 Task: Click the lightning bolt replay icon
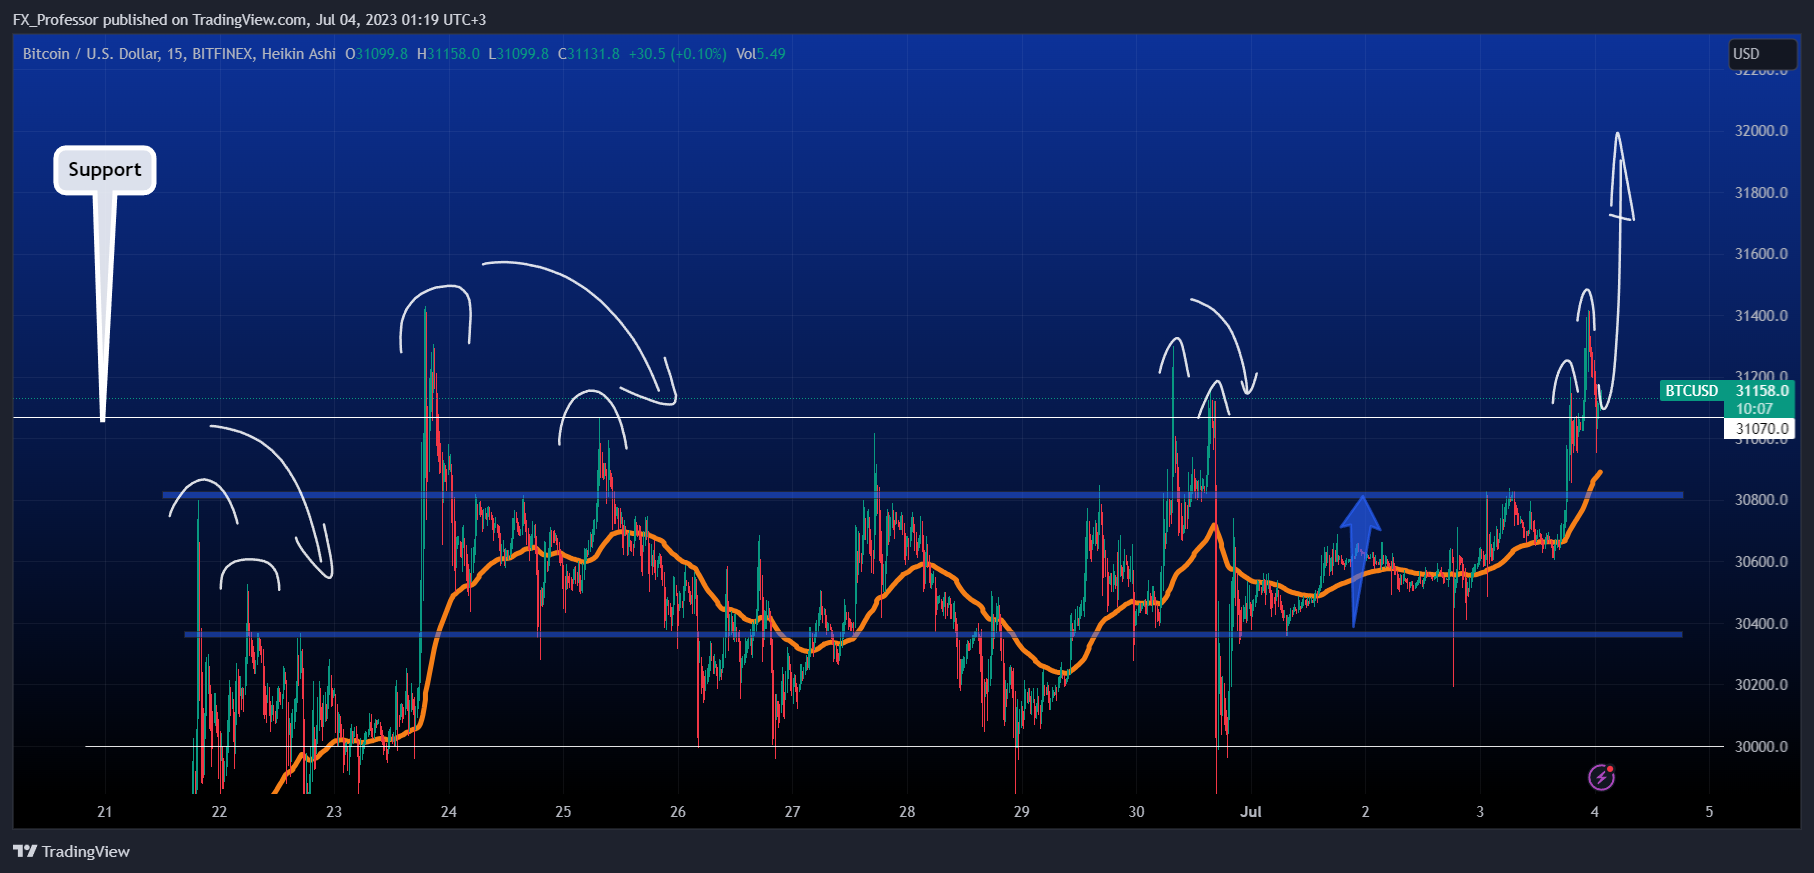tap(1601, 777)
